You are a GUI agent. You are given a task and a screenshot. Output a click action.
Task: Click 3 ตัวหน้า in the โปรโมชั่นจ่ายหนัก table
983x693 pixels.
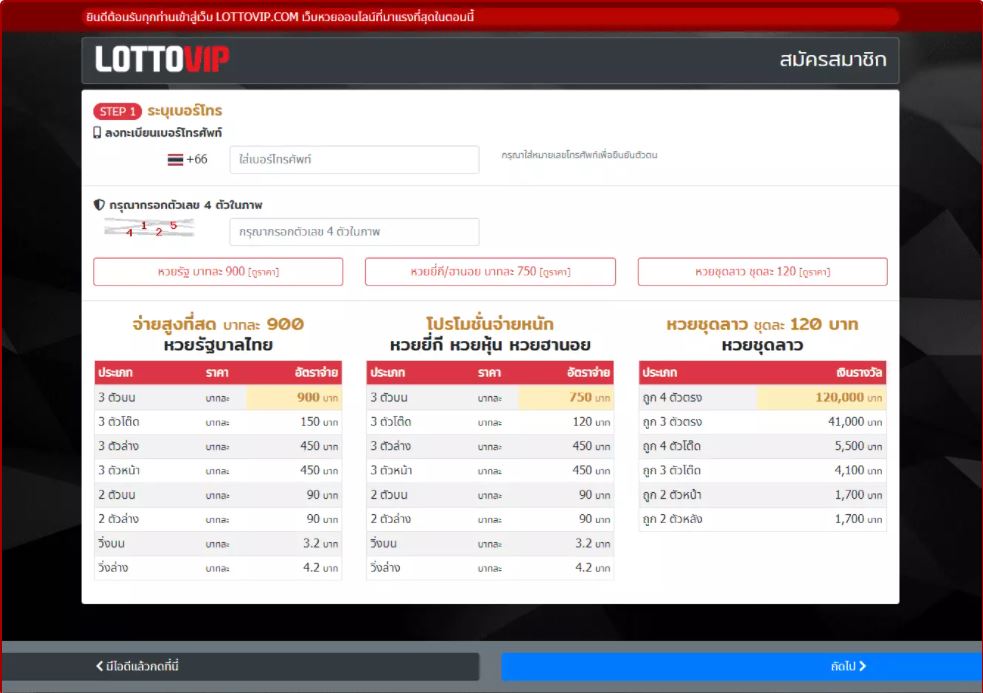click(x=391, y=470)
